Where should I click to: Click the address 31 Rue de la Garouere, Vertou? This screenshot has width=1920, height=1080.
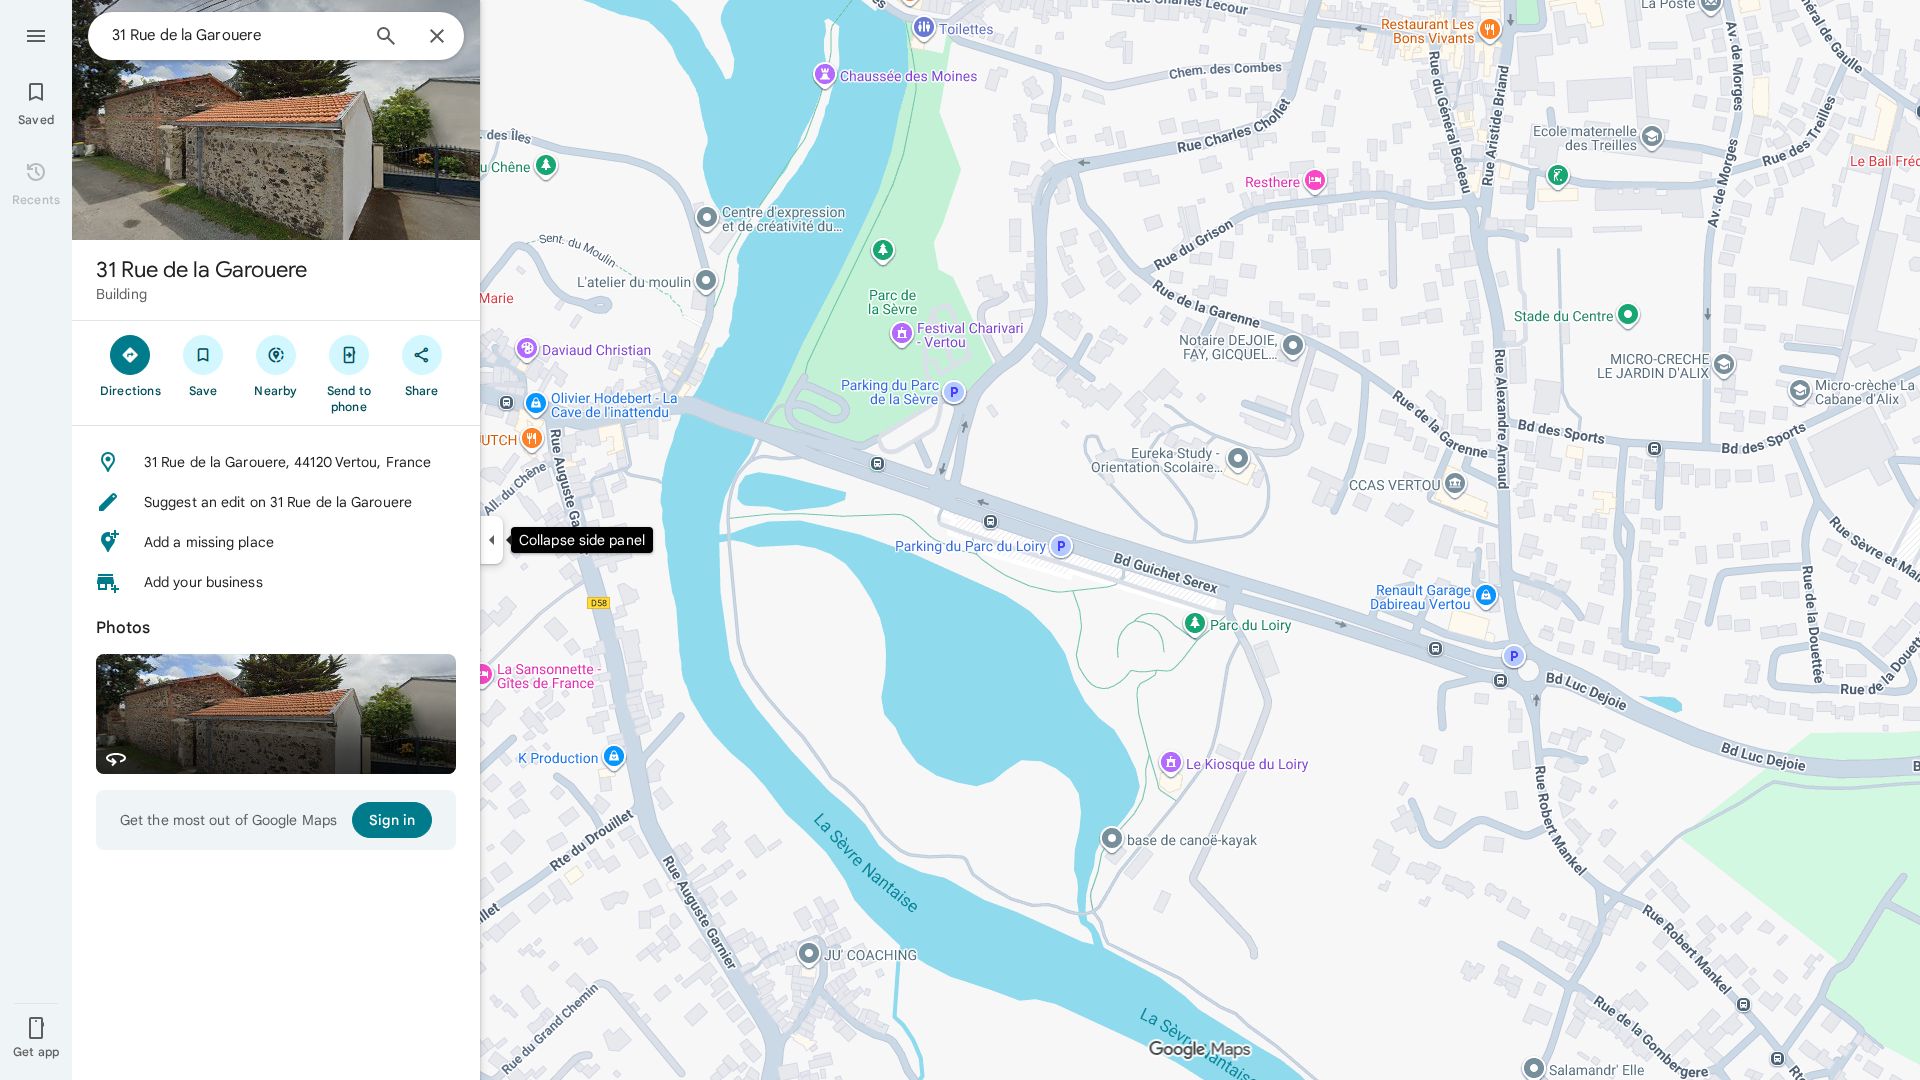tap(287, 462)
